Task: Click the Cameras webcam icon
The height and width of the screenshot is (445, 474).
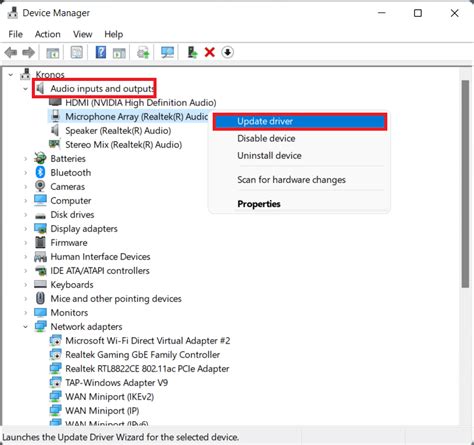Action: 40,186
